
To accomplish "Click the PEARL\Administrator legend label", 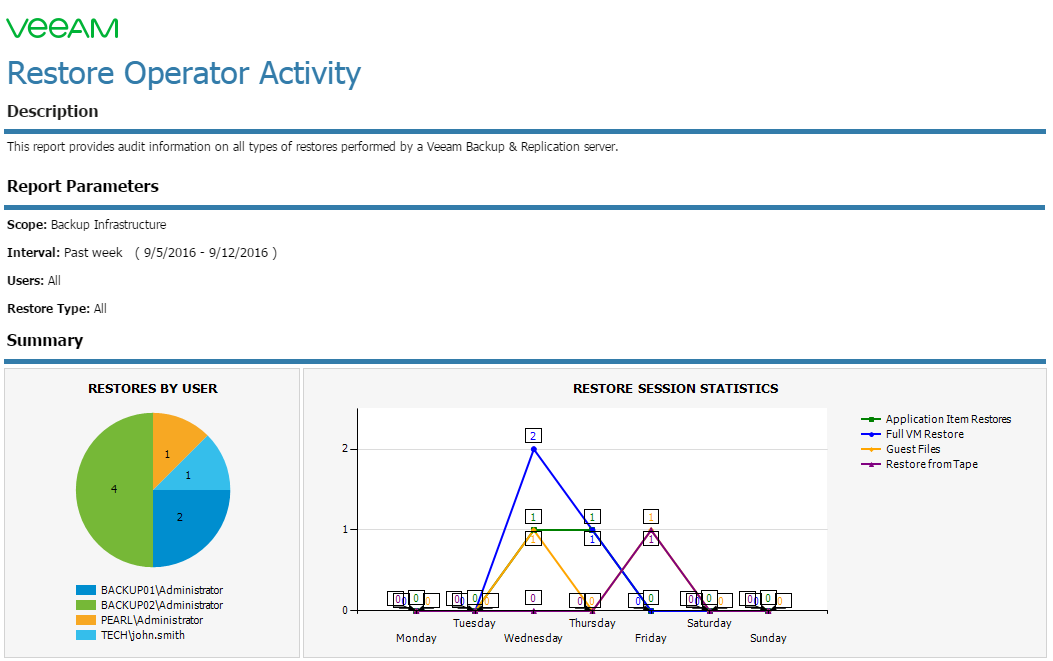I will point(152,620).
